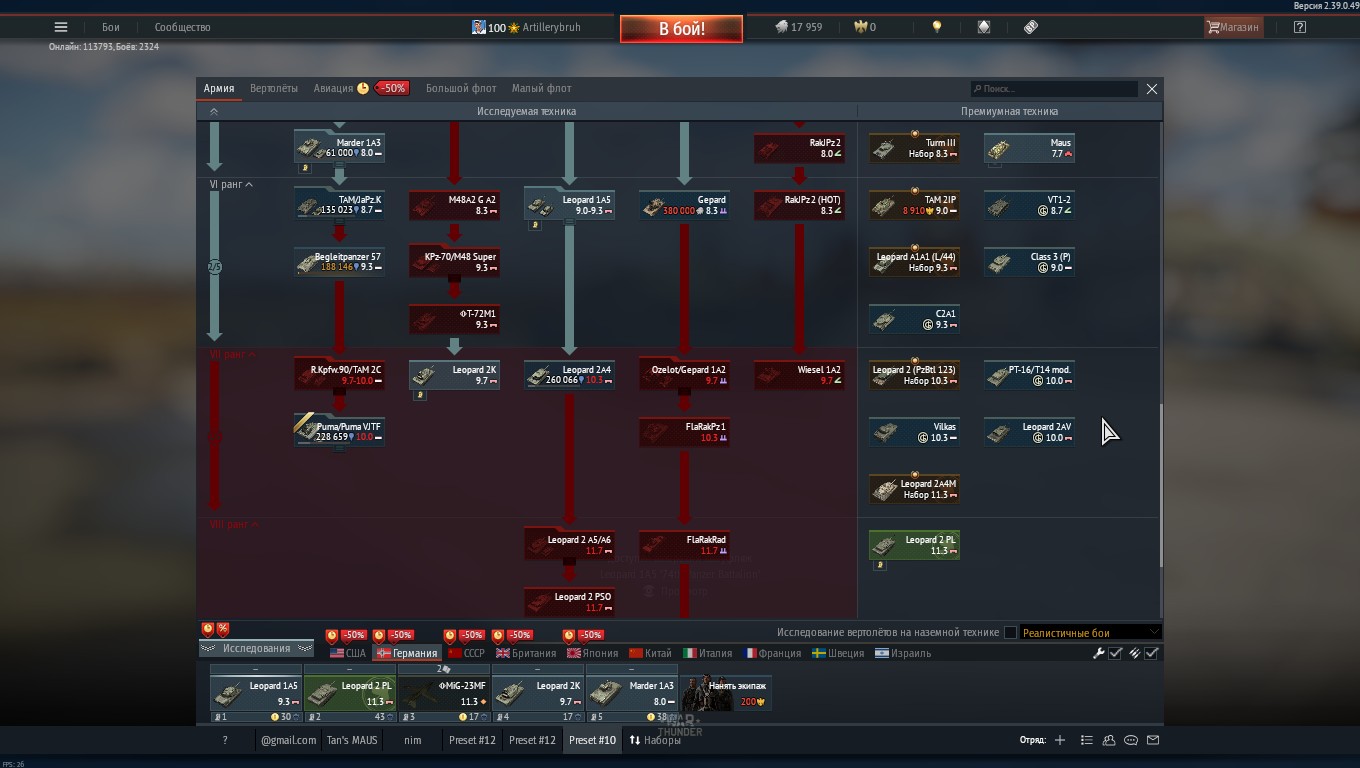Collapse VI ранг section
The height and width of the screenshot is (768, 1360).
[x=231, y=185]
